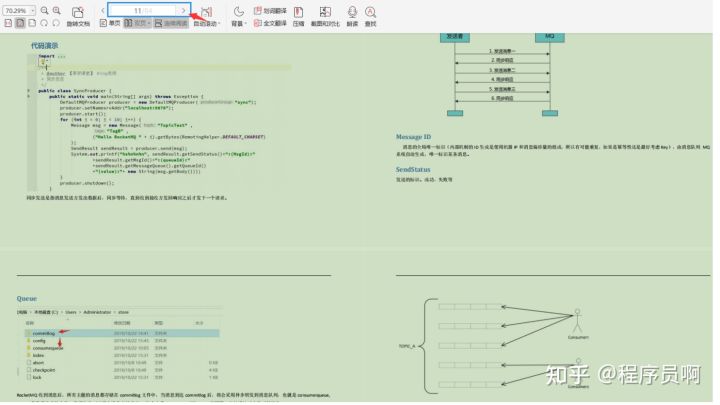Open the 70.29% zoom level dropdown
720x405 pixels.
(x=32, y=10)
